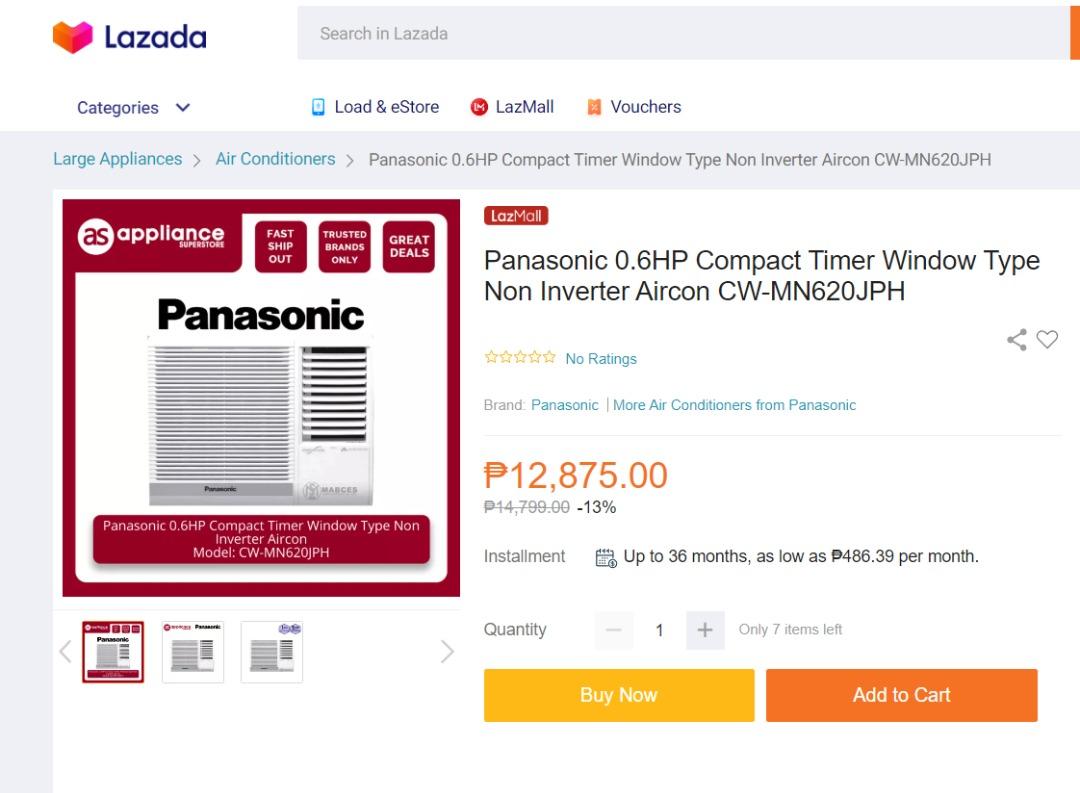Decrease quantity with the minus button

point(614,630)
